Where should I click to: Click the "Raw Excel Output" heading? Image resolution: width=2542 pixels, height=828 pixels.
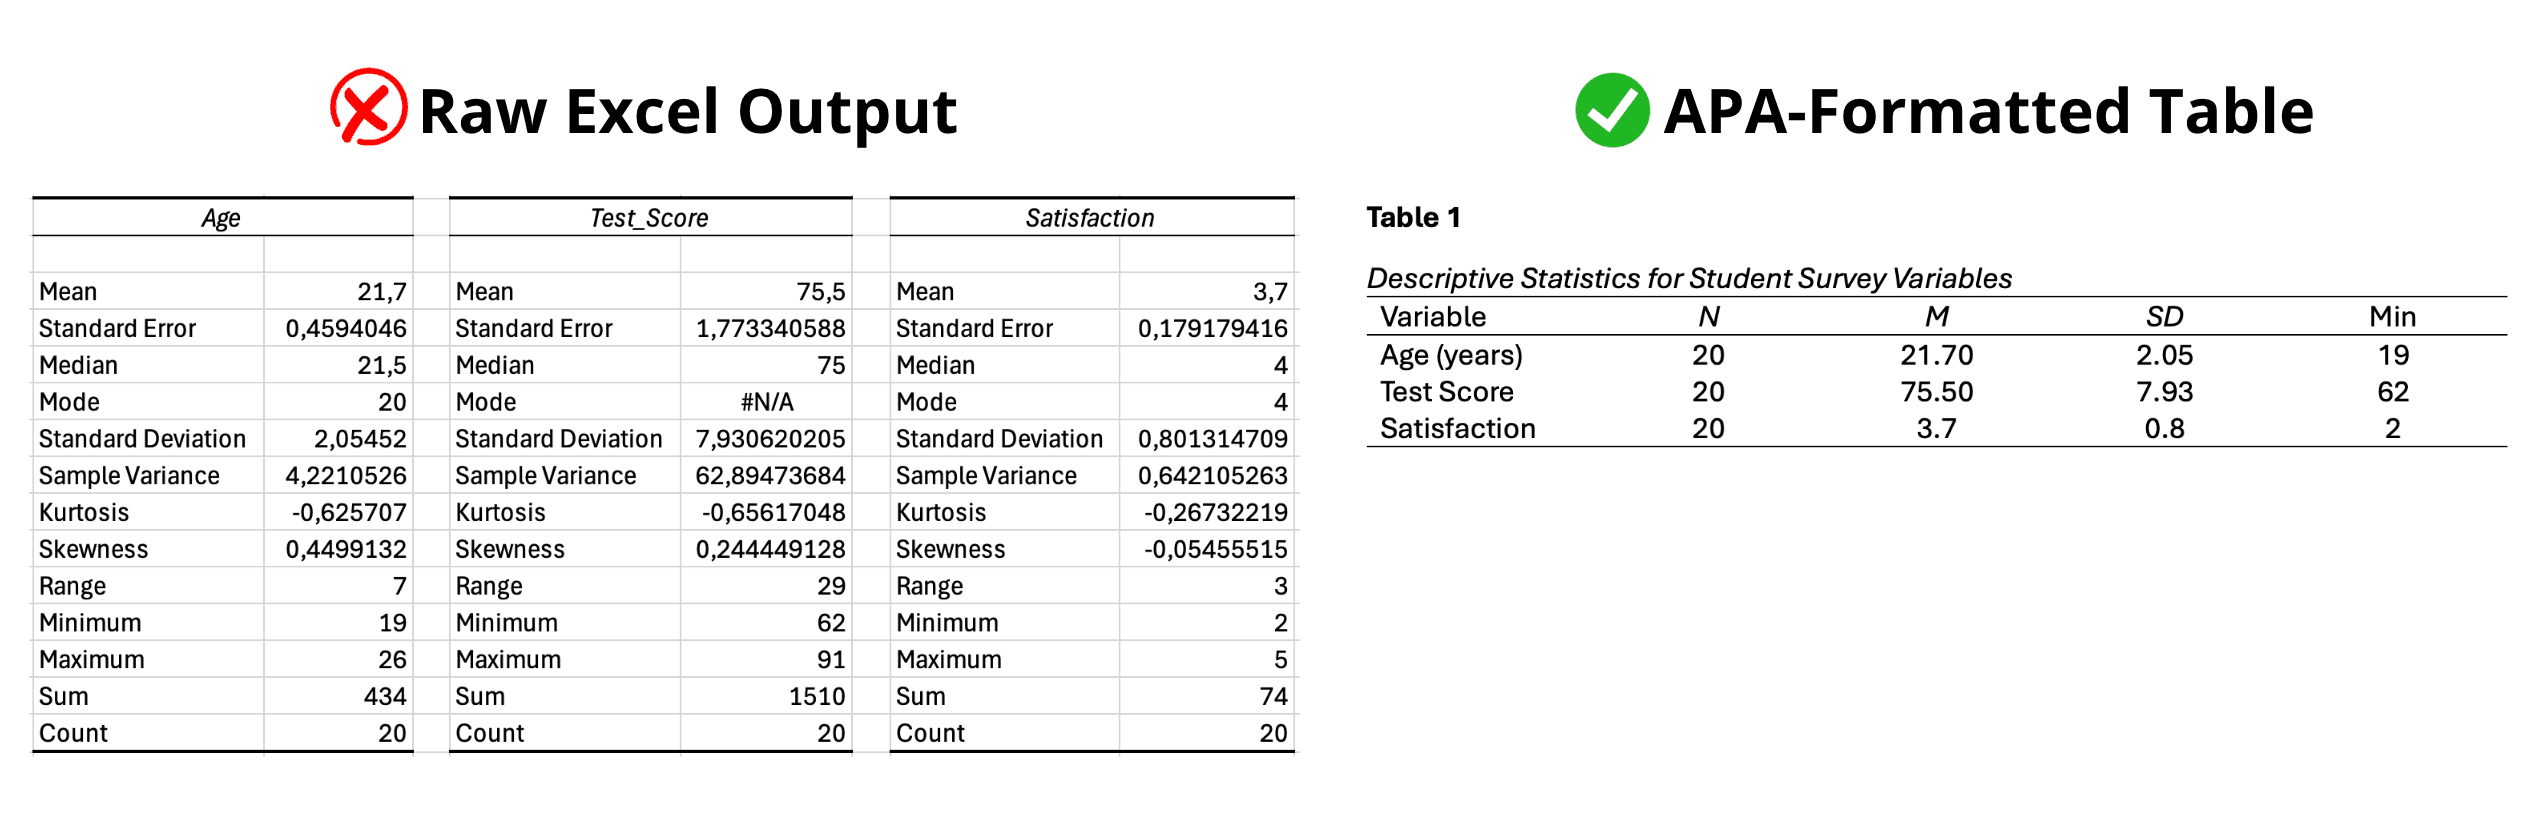coord(687,111)
